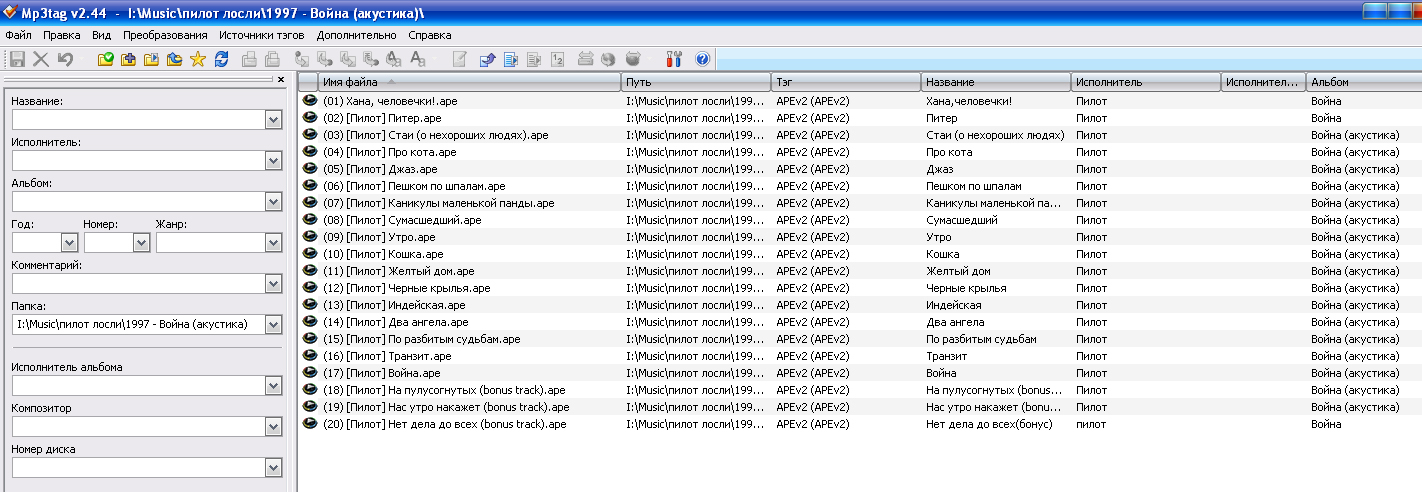
Task: Click the blue Refresh arrows icon
Action: pos(221,59)
